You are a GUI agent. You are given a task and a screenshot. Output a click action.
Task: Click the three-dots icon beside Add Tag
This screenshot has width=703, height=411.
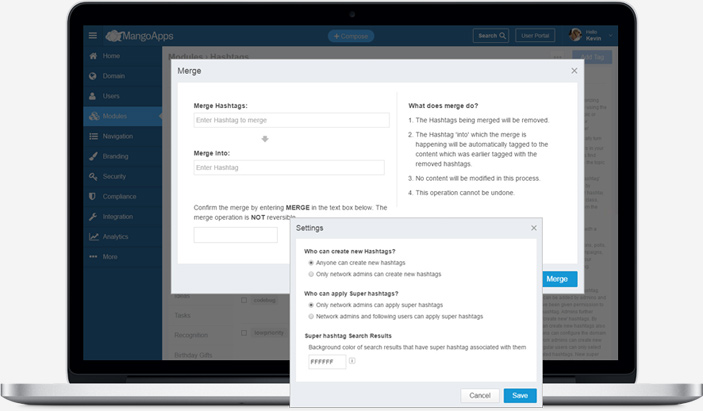coord(558,57)
